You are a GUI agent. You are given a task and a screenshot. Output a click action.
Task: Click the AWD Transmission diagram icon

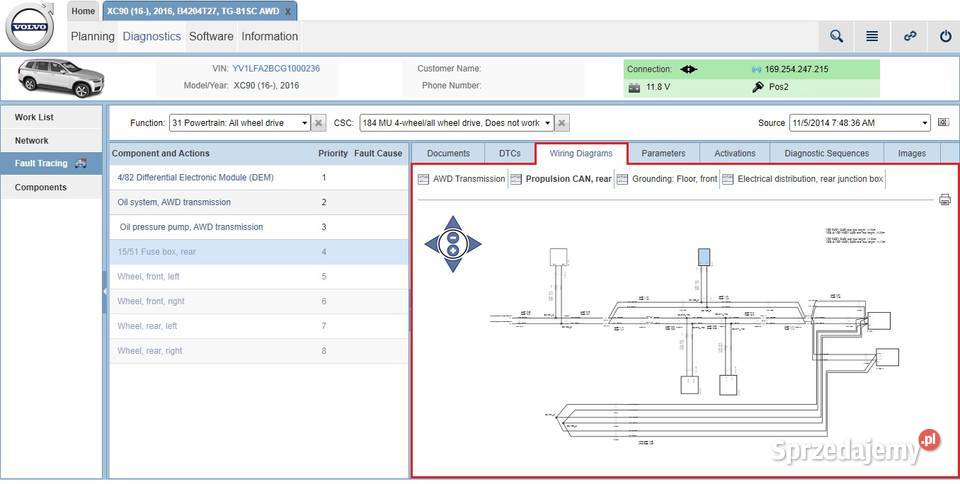[x=424, y=179]
